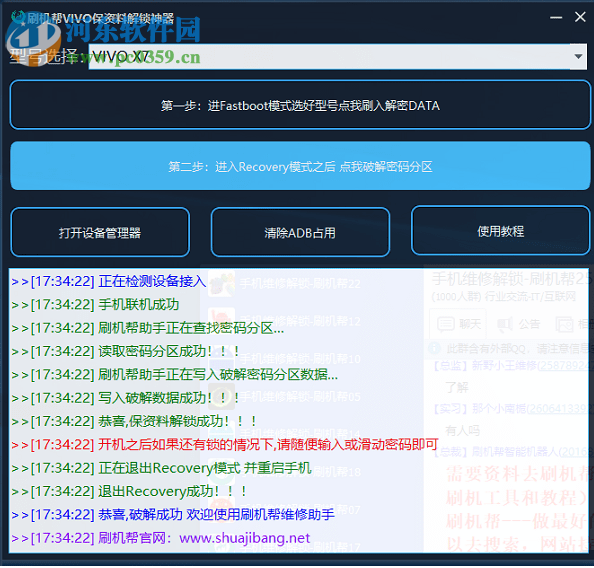The image size is (594, 568).
Task: Select log line 正在检测设备接入
Action: tap(109, 281)
